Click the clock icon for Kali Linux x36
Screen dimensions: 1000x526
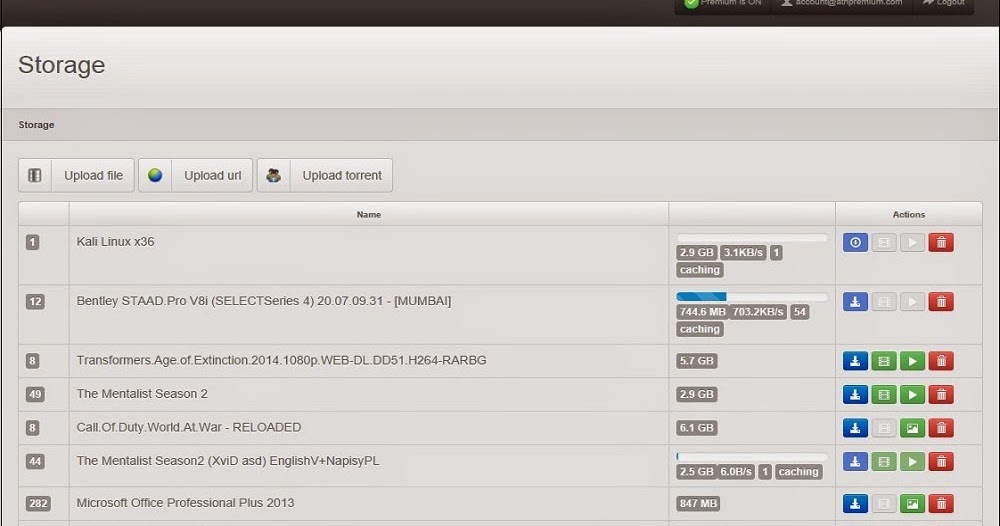pyautogui.click(x=855, y=242)
